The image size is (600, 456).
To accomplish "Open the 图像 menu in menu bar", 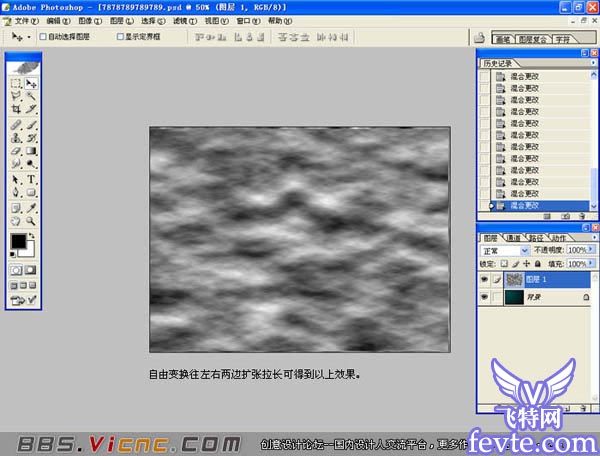I will (87, 20).
